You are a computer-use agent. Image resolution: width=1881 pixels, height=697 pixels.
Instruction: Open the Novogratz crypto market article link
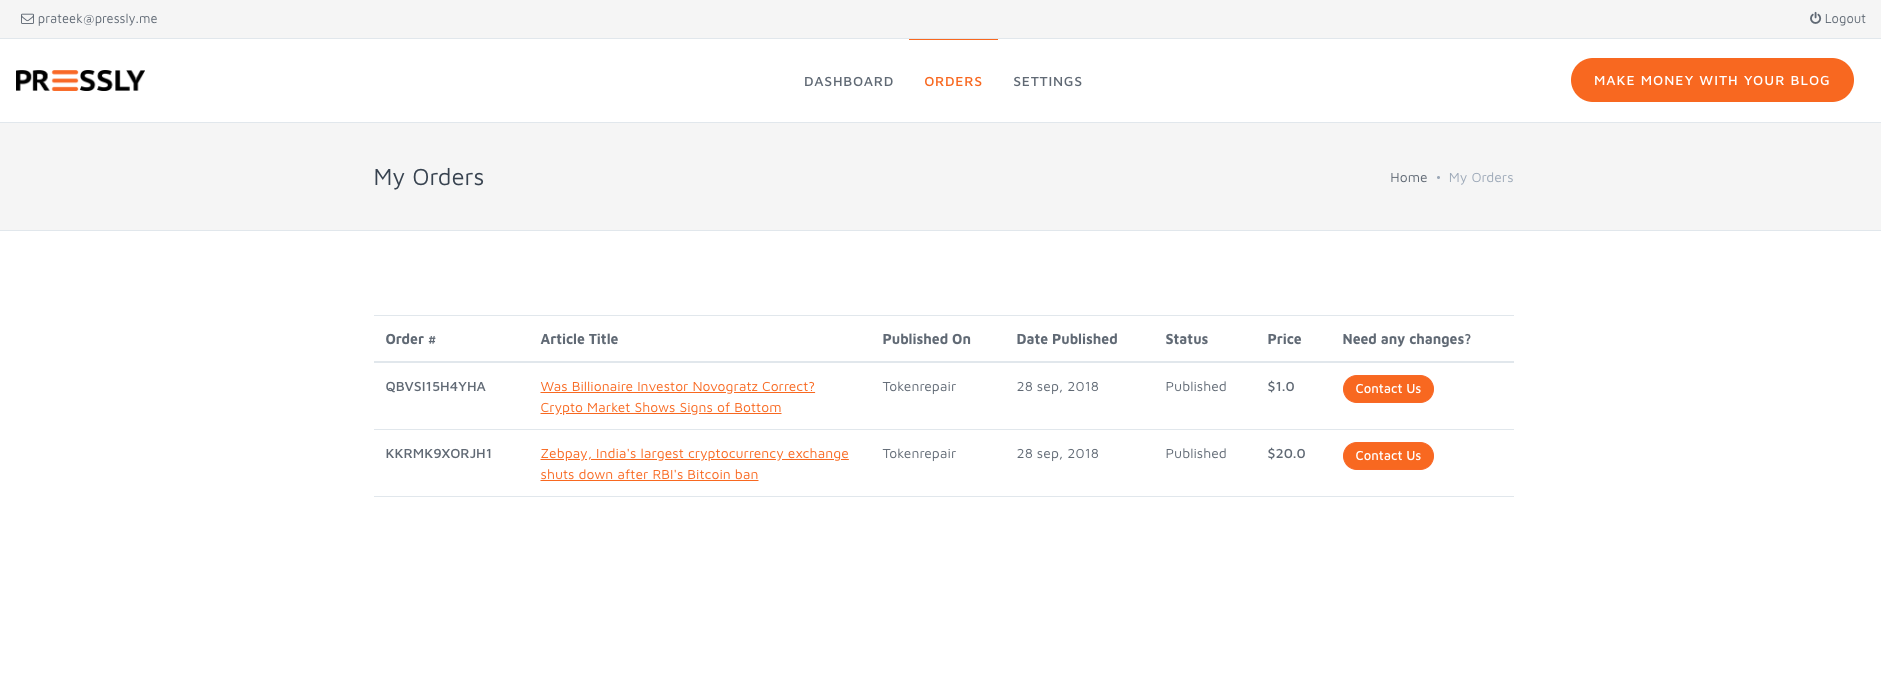tap(677, 397)
